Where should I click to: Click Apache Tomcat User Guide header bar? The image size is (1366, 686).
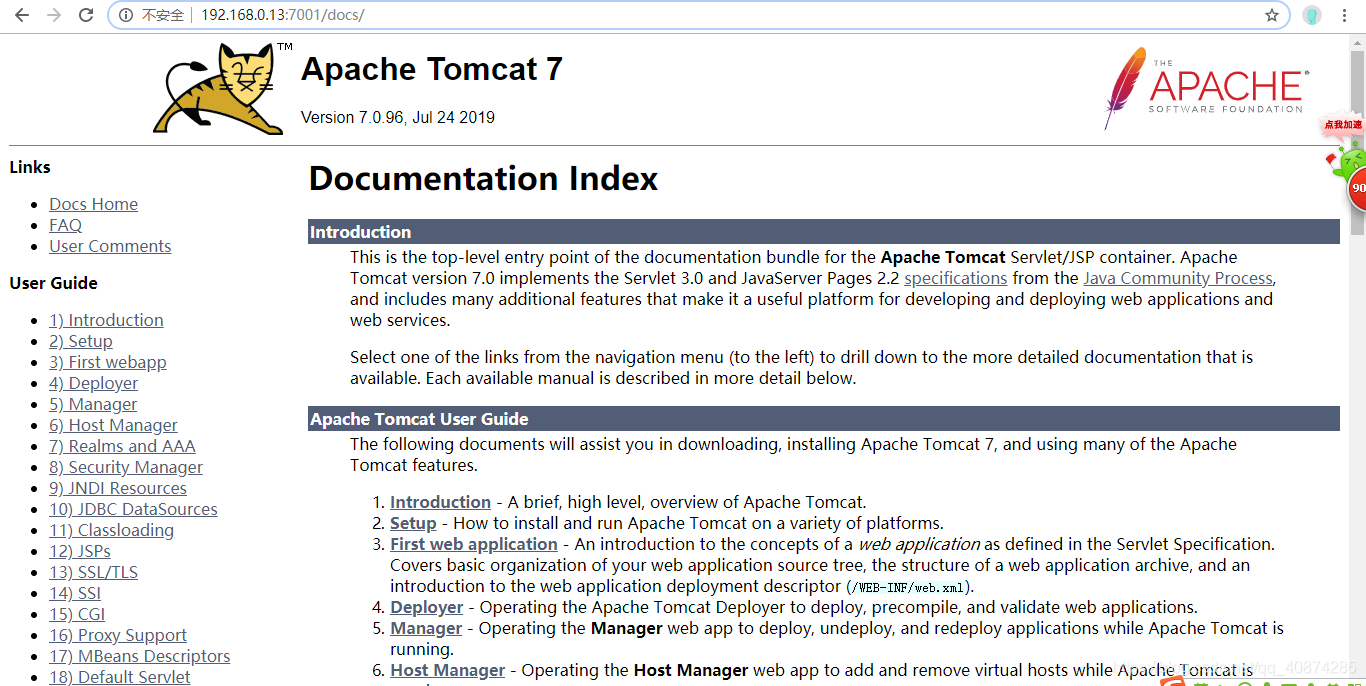823,419
